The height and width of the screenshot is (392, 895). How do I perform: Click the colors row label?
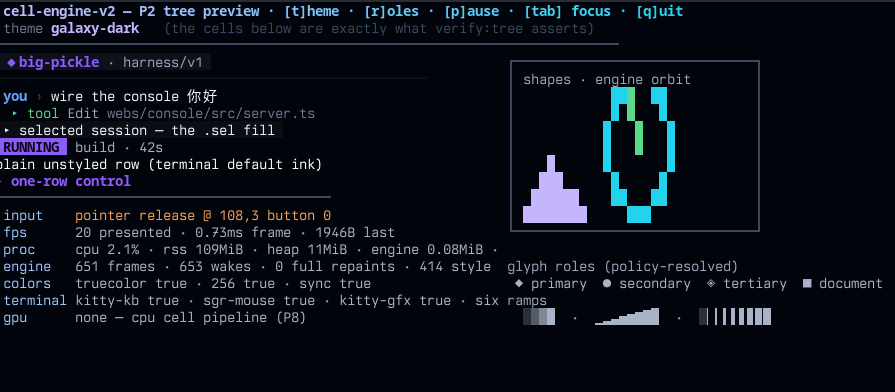click(27, 284)
